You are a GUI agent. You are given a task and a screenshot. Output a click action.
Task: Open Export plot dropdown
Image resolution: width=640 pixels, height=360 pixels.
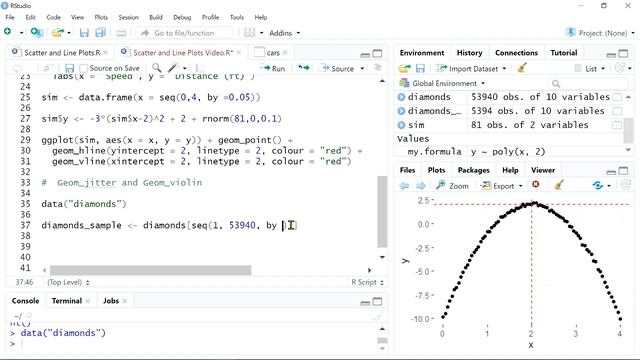coord(502,186)
